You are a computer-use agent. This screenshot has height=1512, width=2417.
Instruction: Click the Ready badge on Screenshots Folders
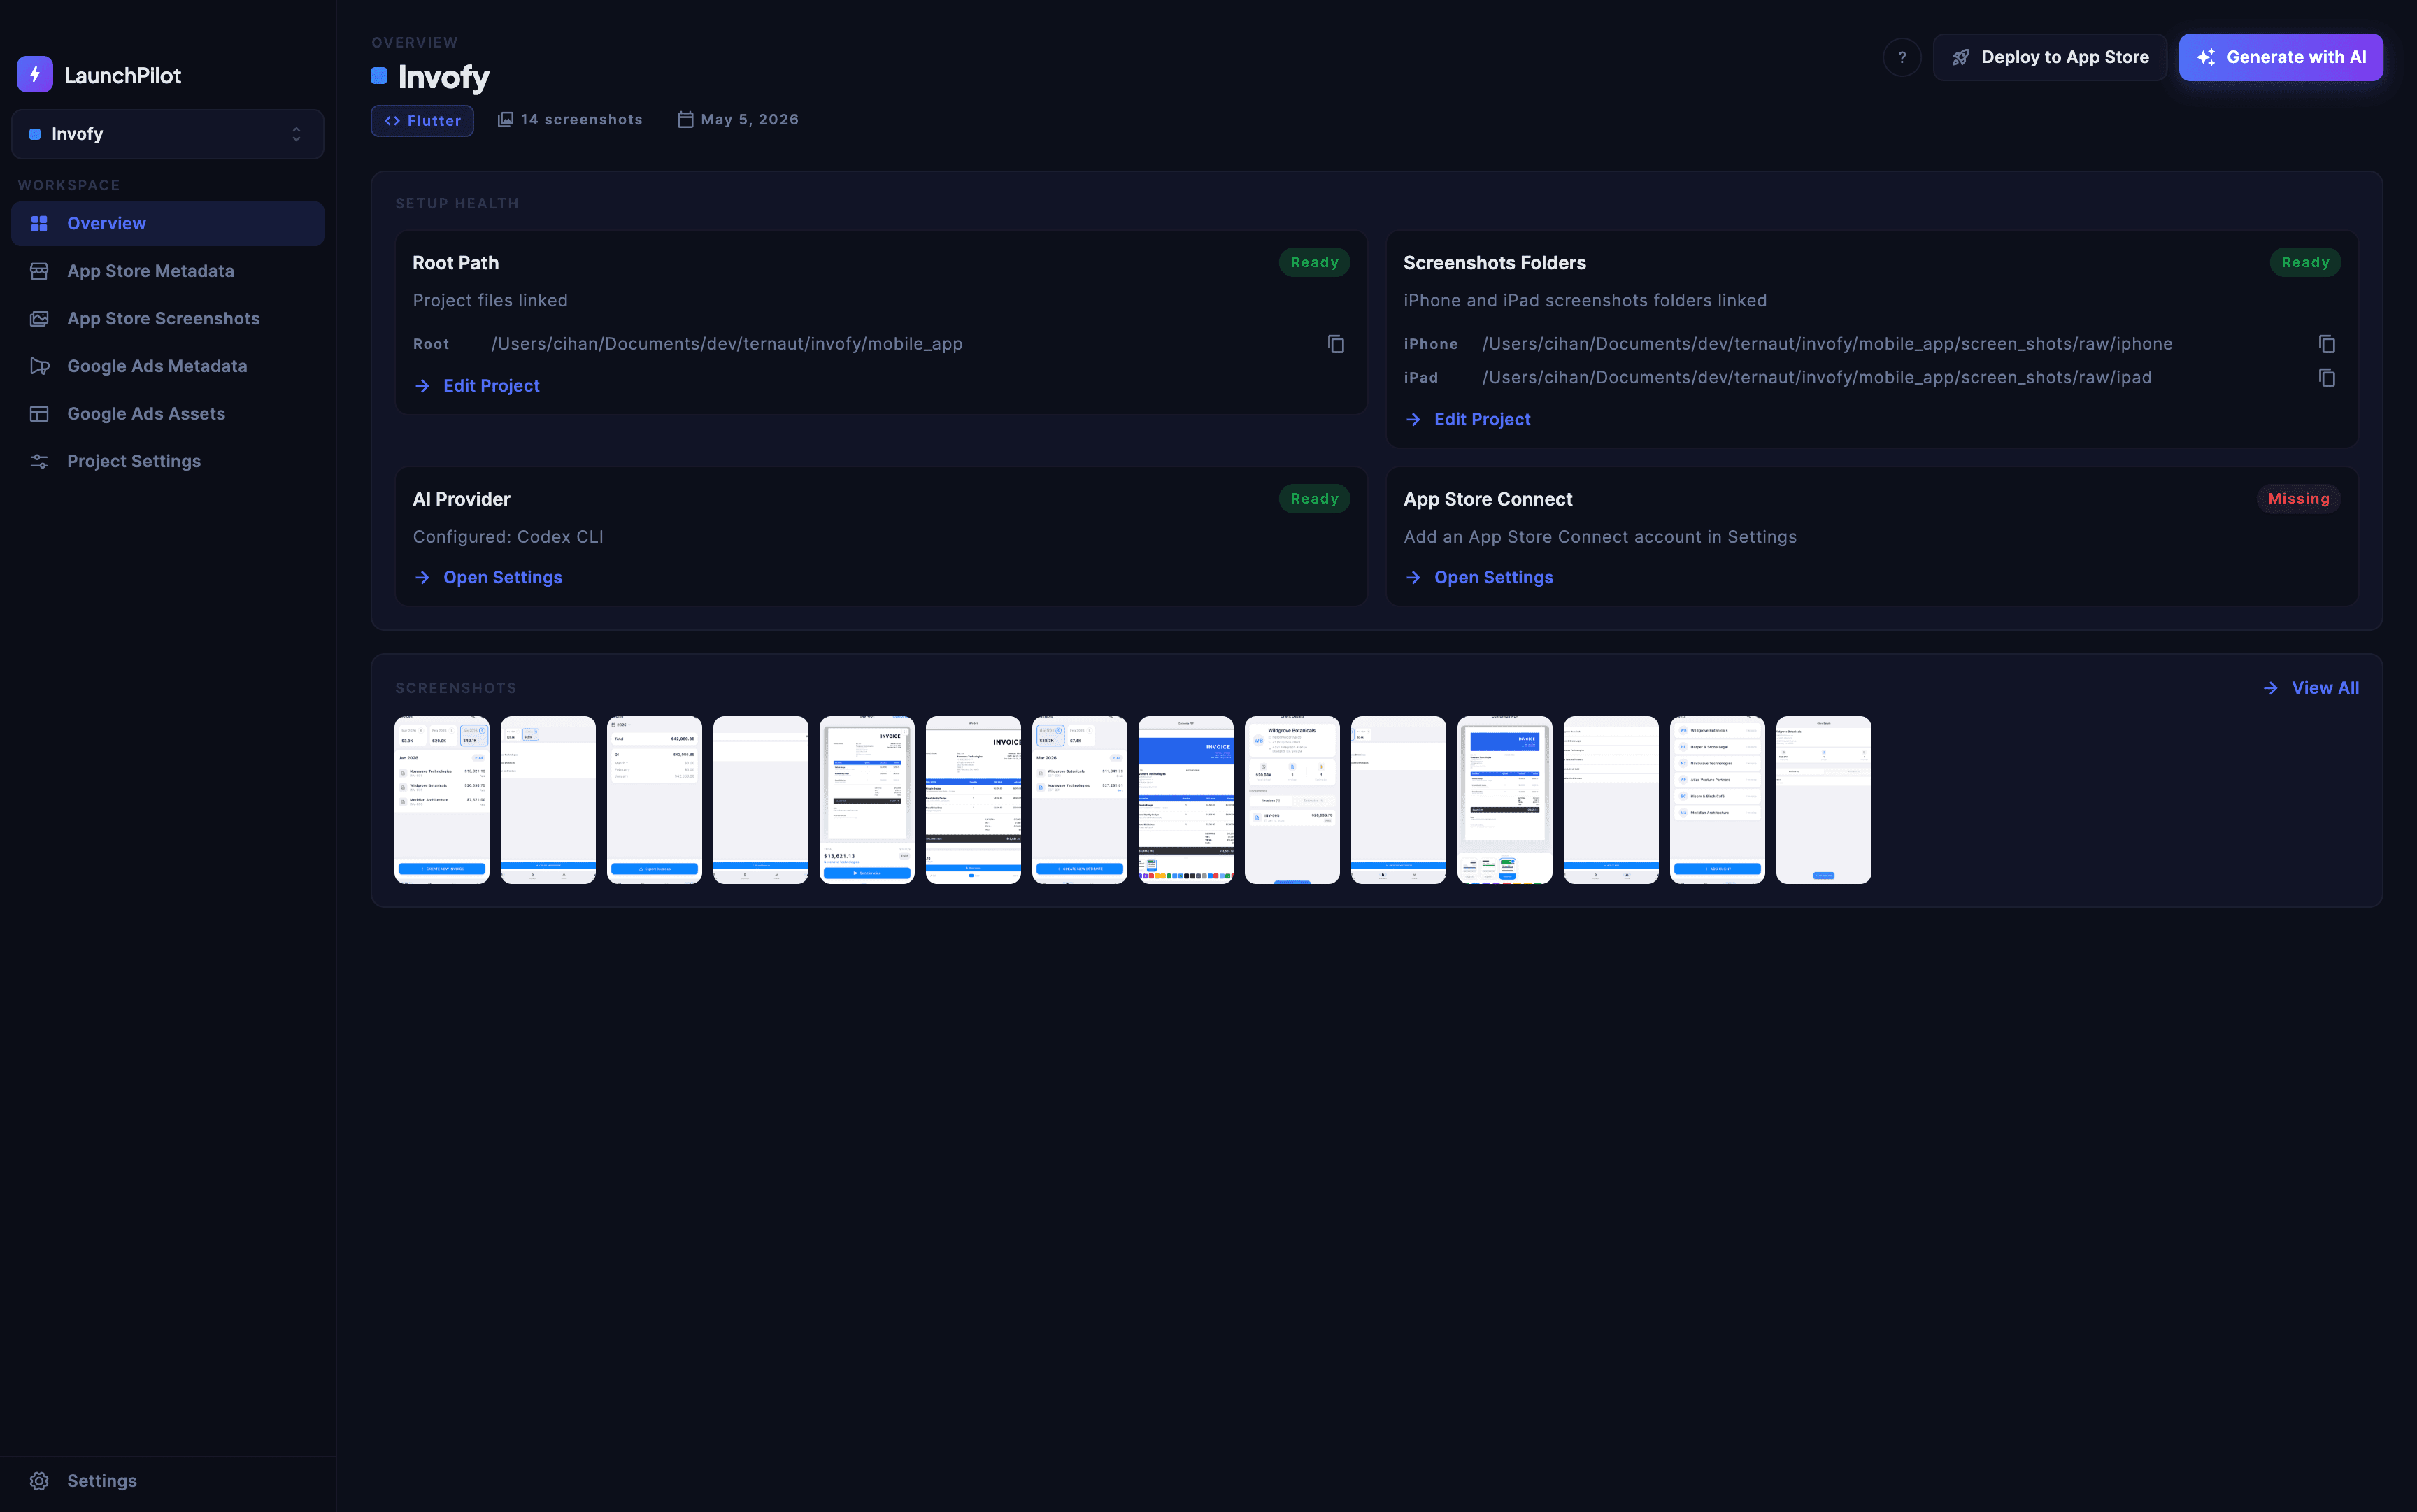point(2305,262)
